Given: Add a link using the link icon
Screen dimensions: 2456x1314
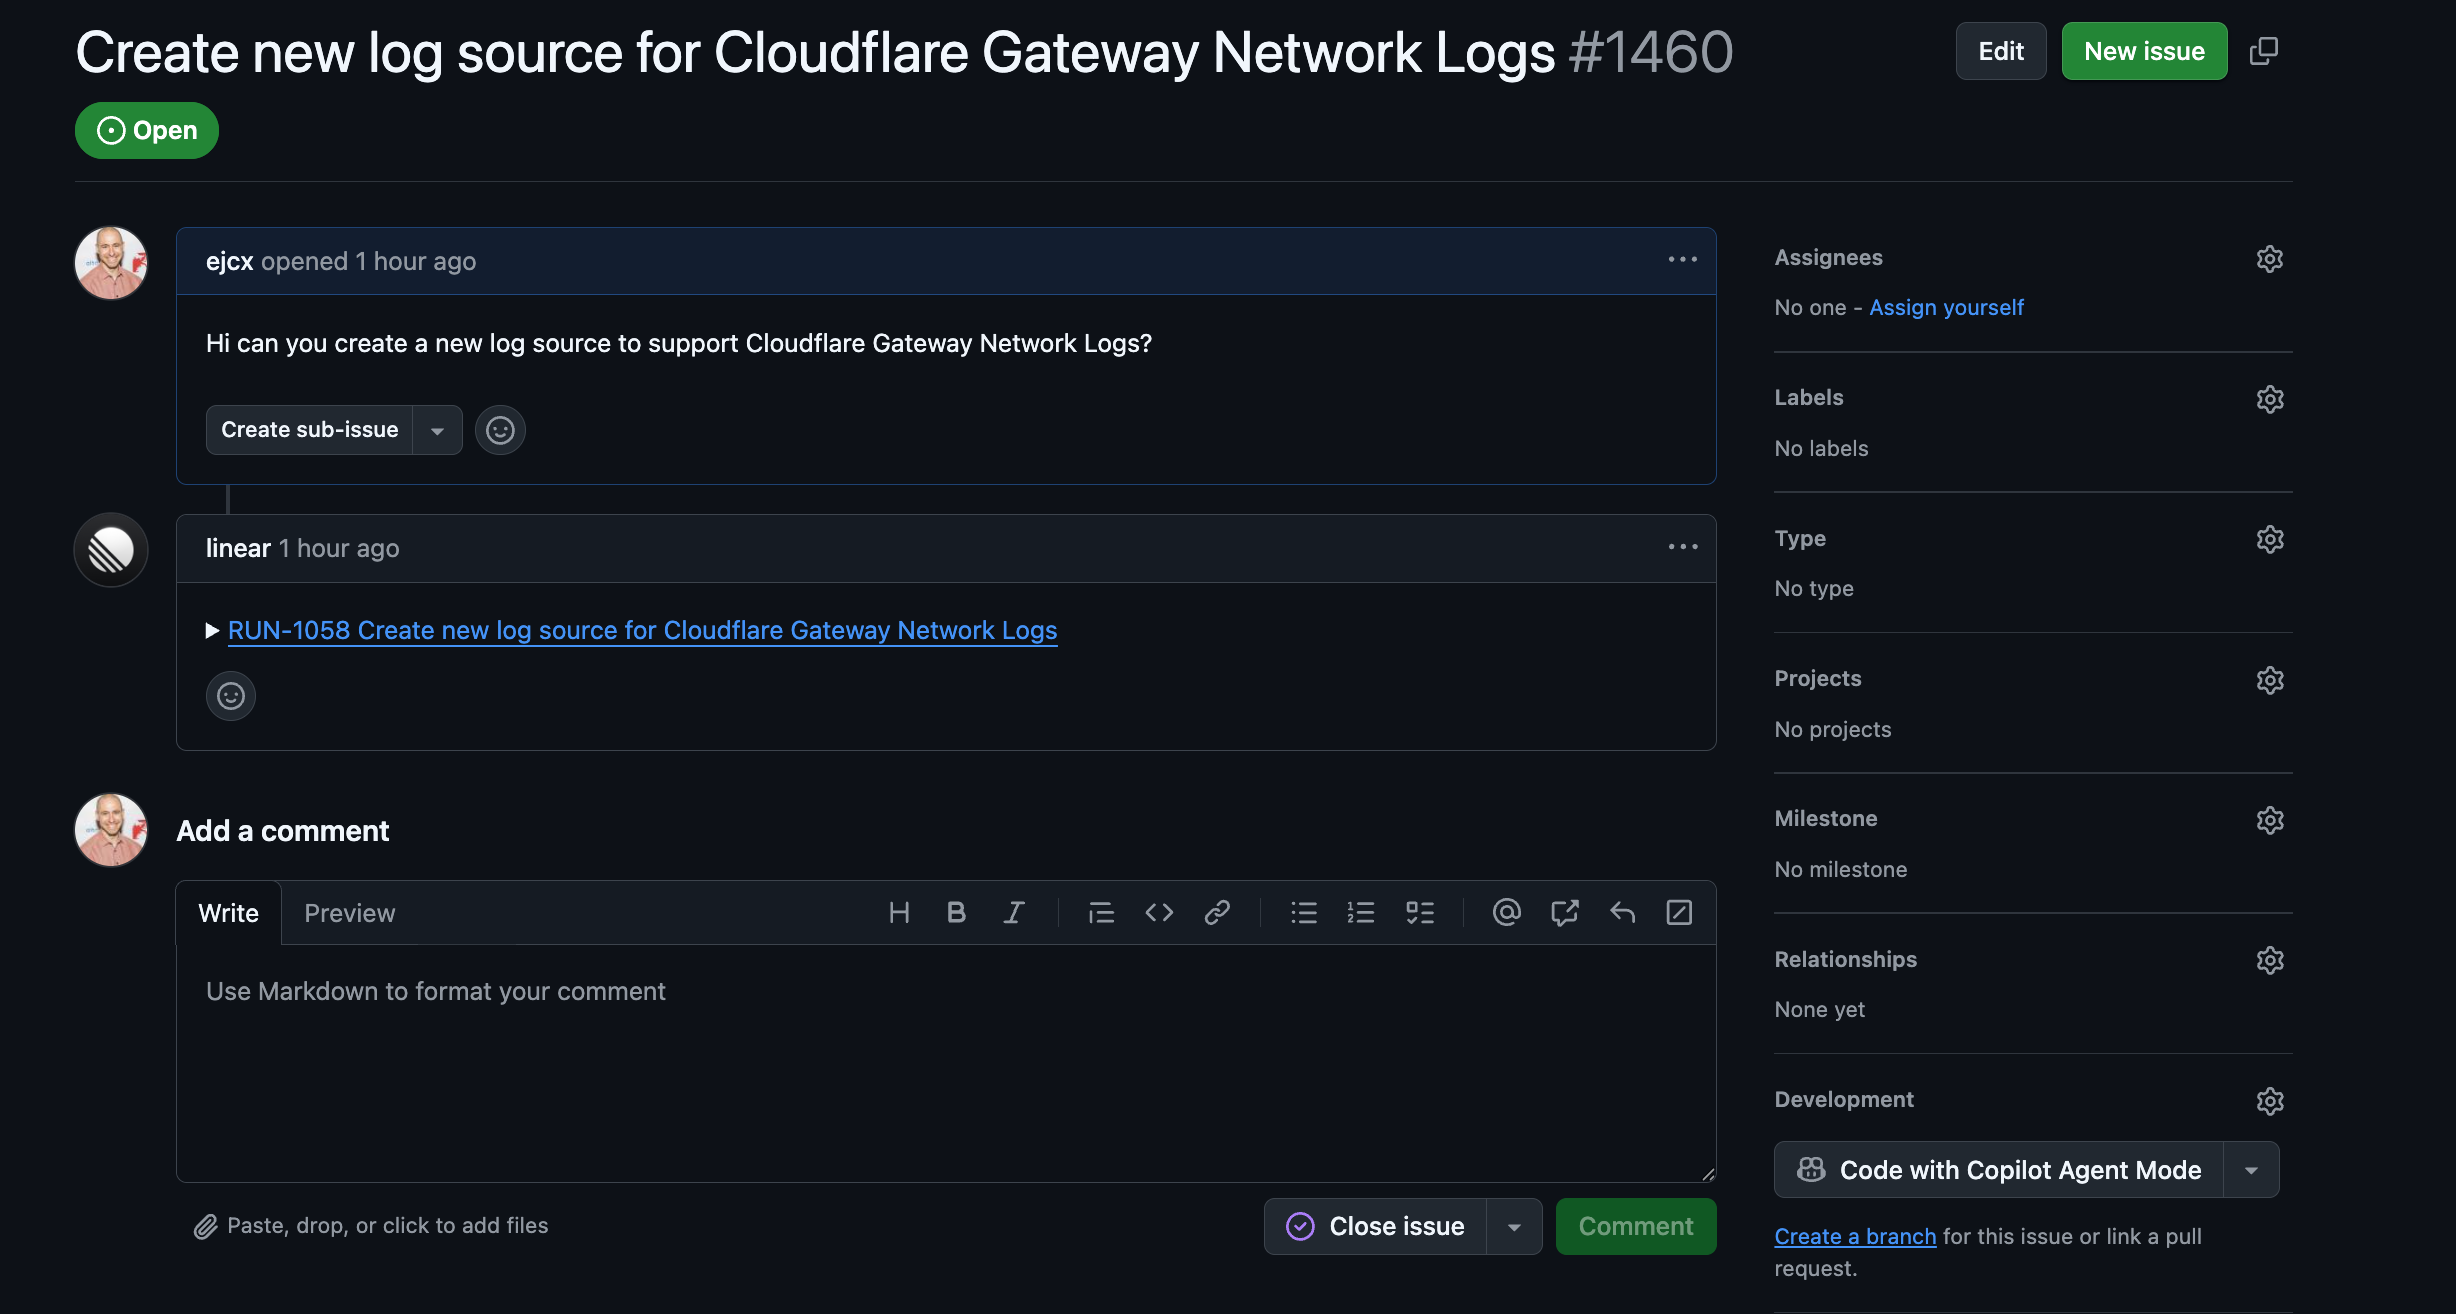Looking at the screenshot, I should tap(1217, 912).
